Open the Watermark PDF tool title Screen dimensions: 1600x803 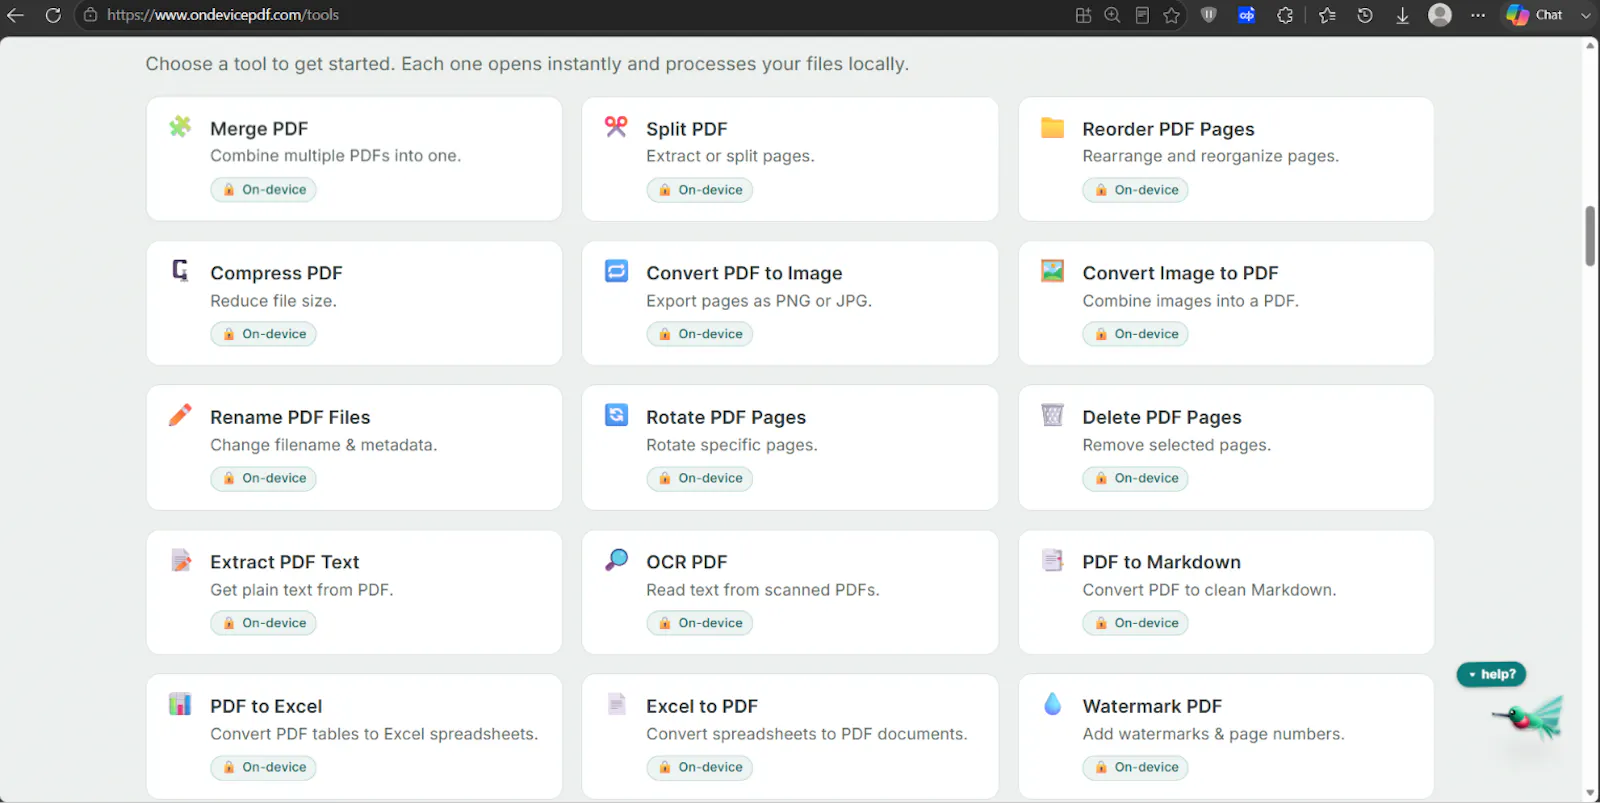[1152, 706]
